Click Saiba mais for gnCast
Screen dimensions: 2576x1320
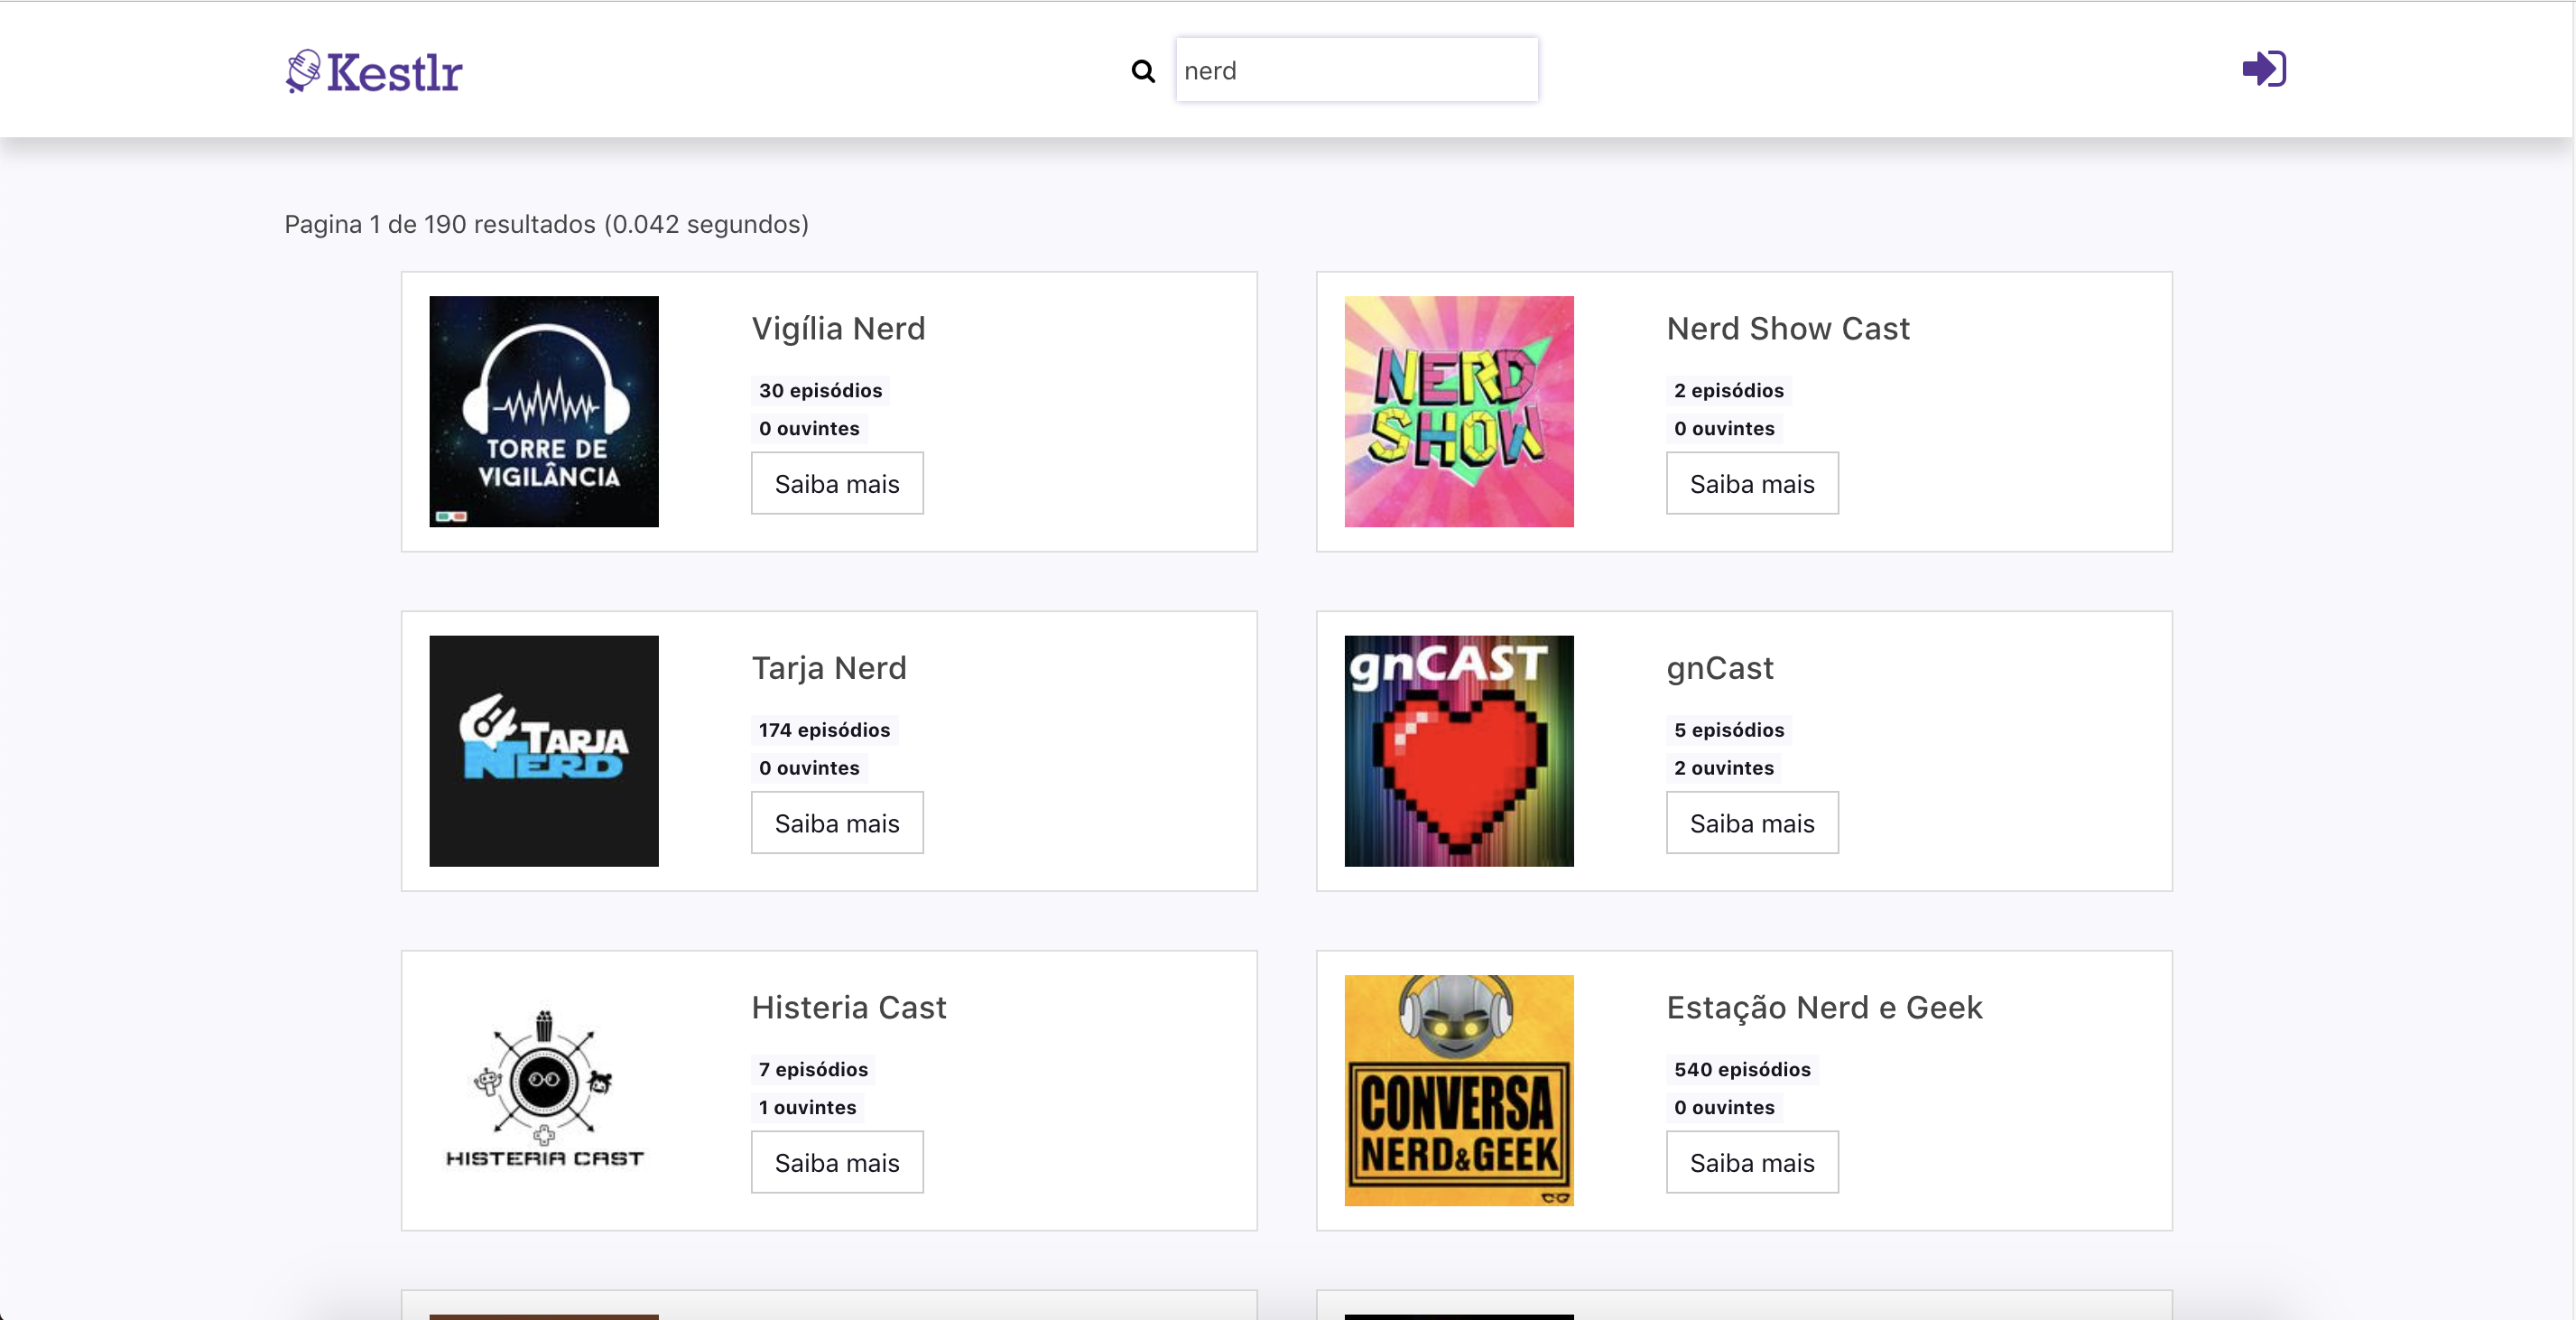coord(1752,823)
